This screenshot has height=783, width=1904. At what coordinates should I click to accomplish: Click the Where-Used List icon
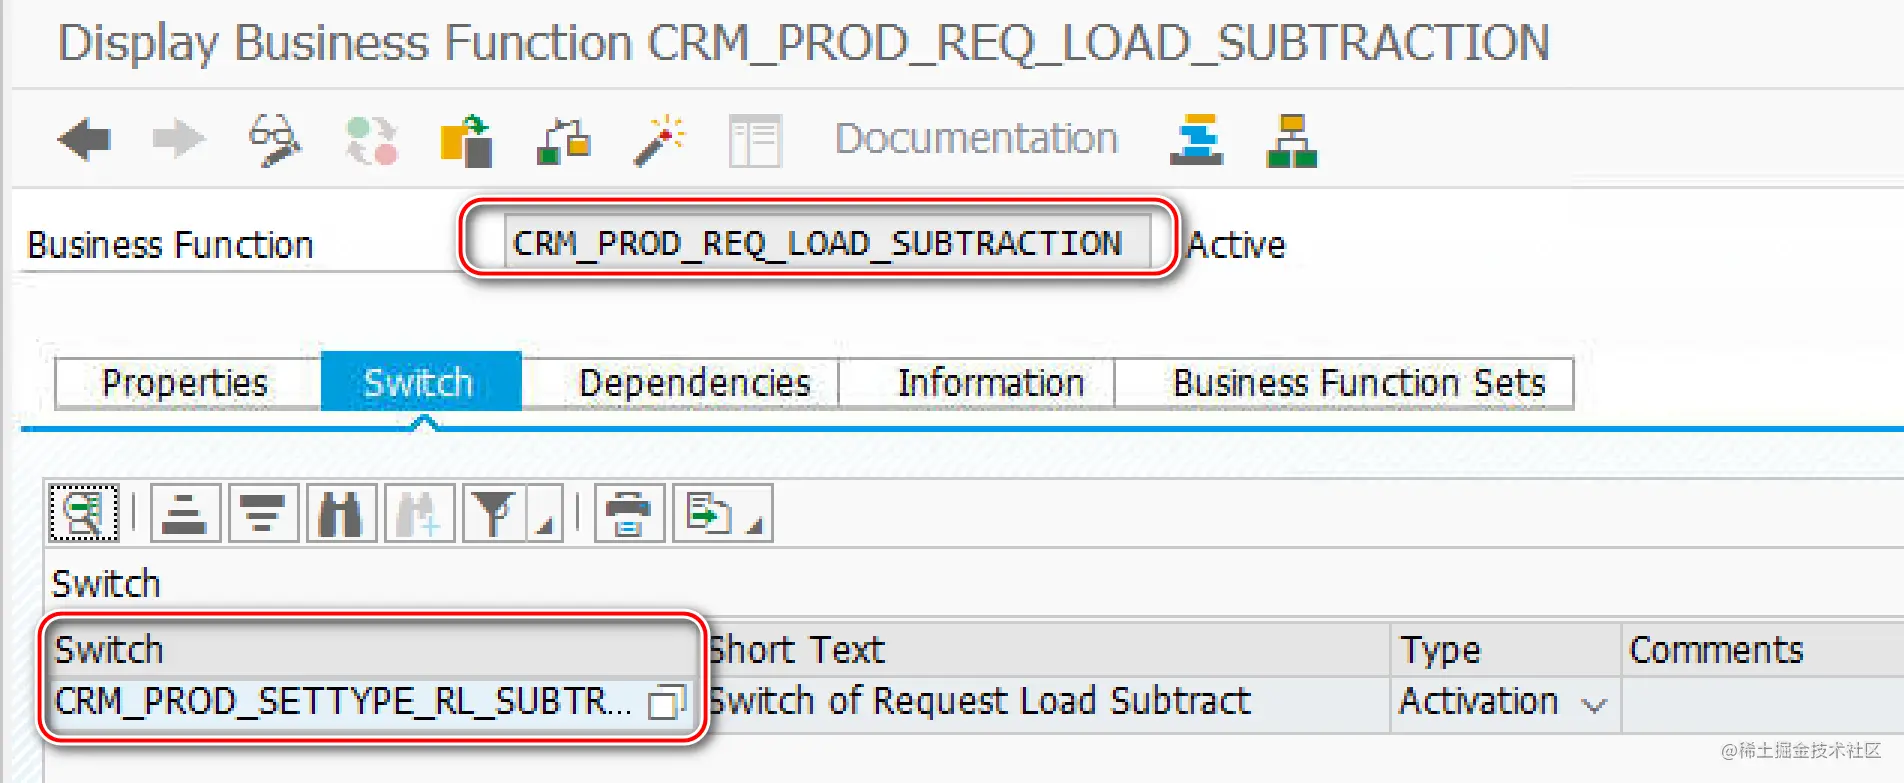pos(563,140)
